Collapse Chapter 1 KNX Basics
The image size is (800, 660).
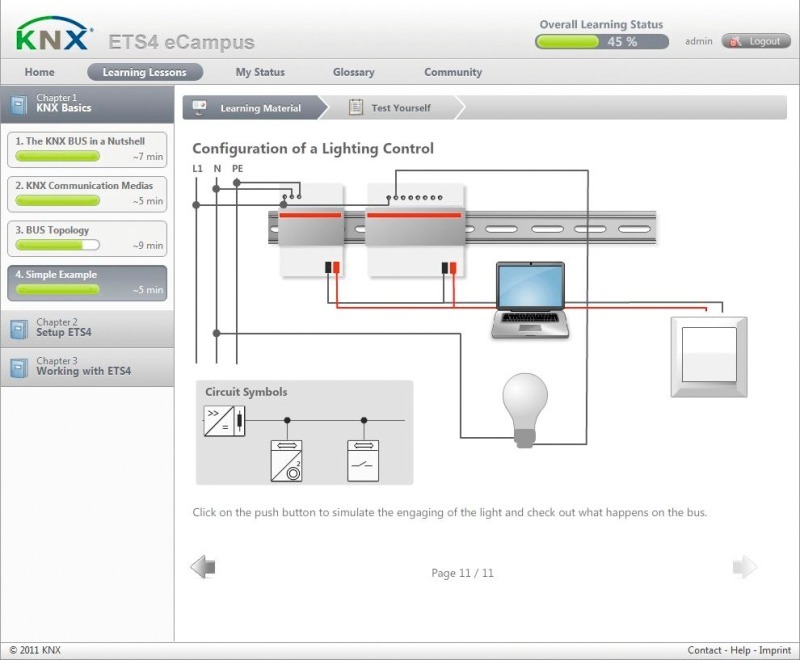point(87,104)
